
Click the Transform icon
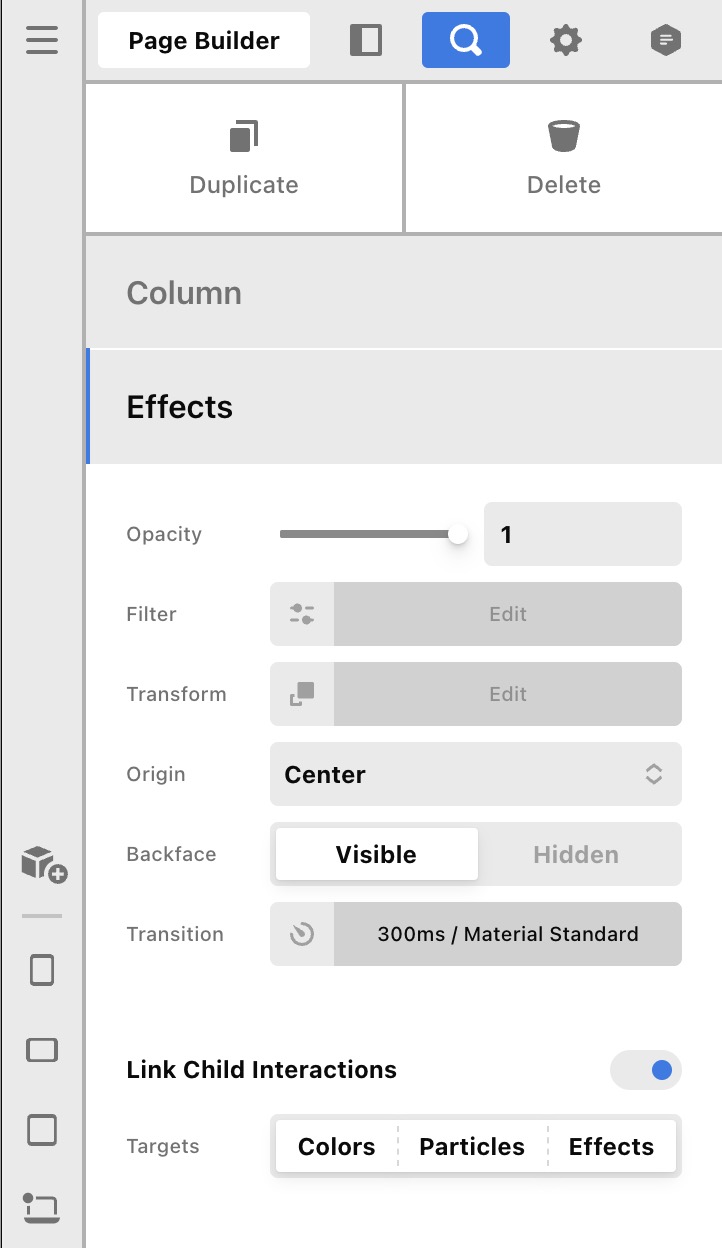[x=302, y=694]
